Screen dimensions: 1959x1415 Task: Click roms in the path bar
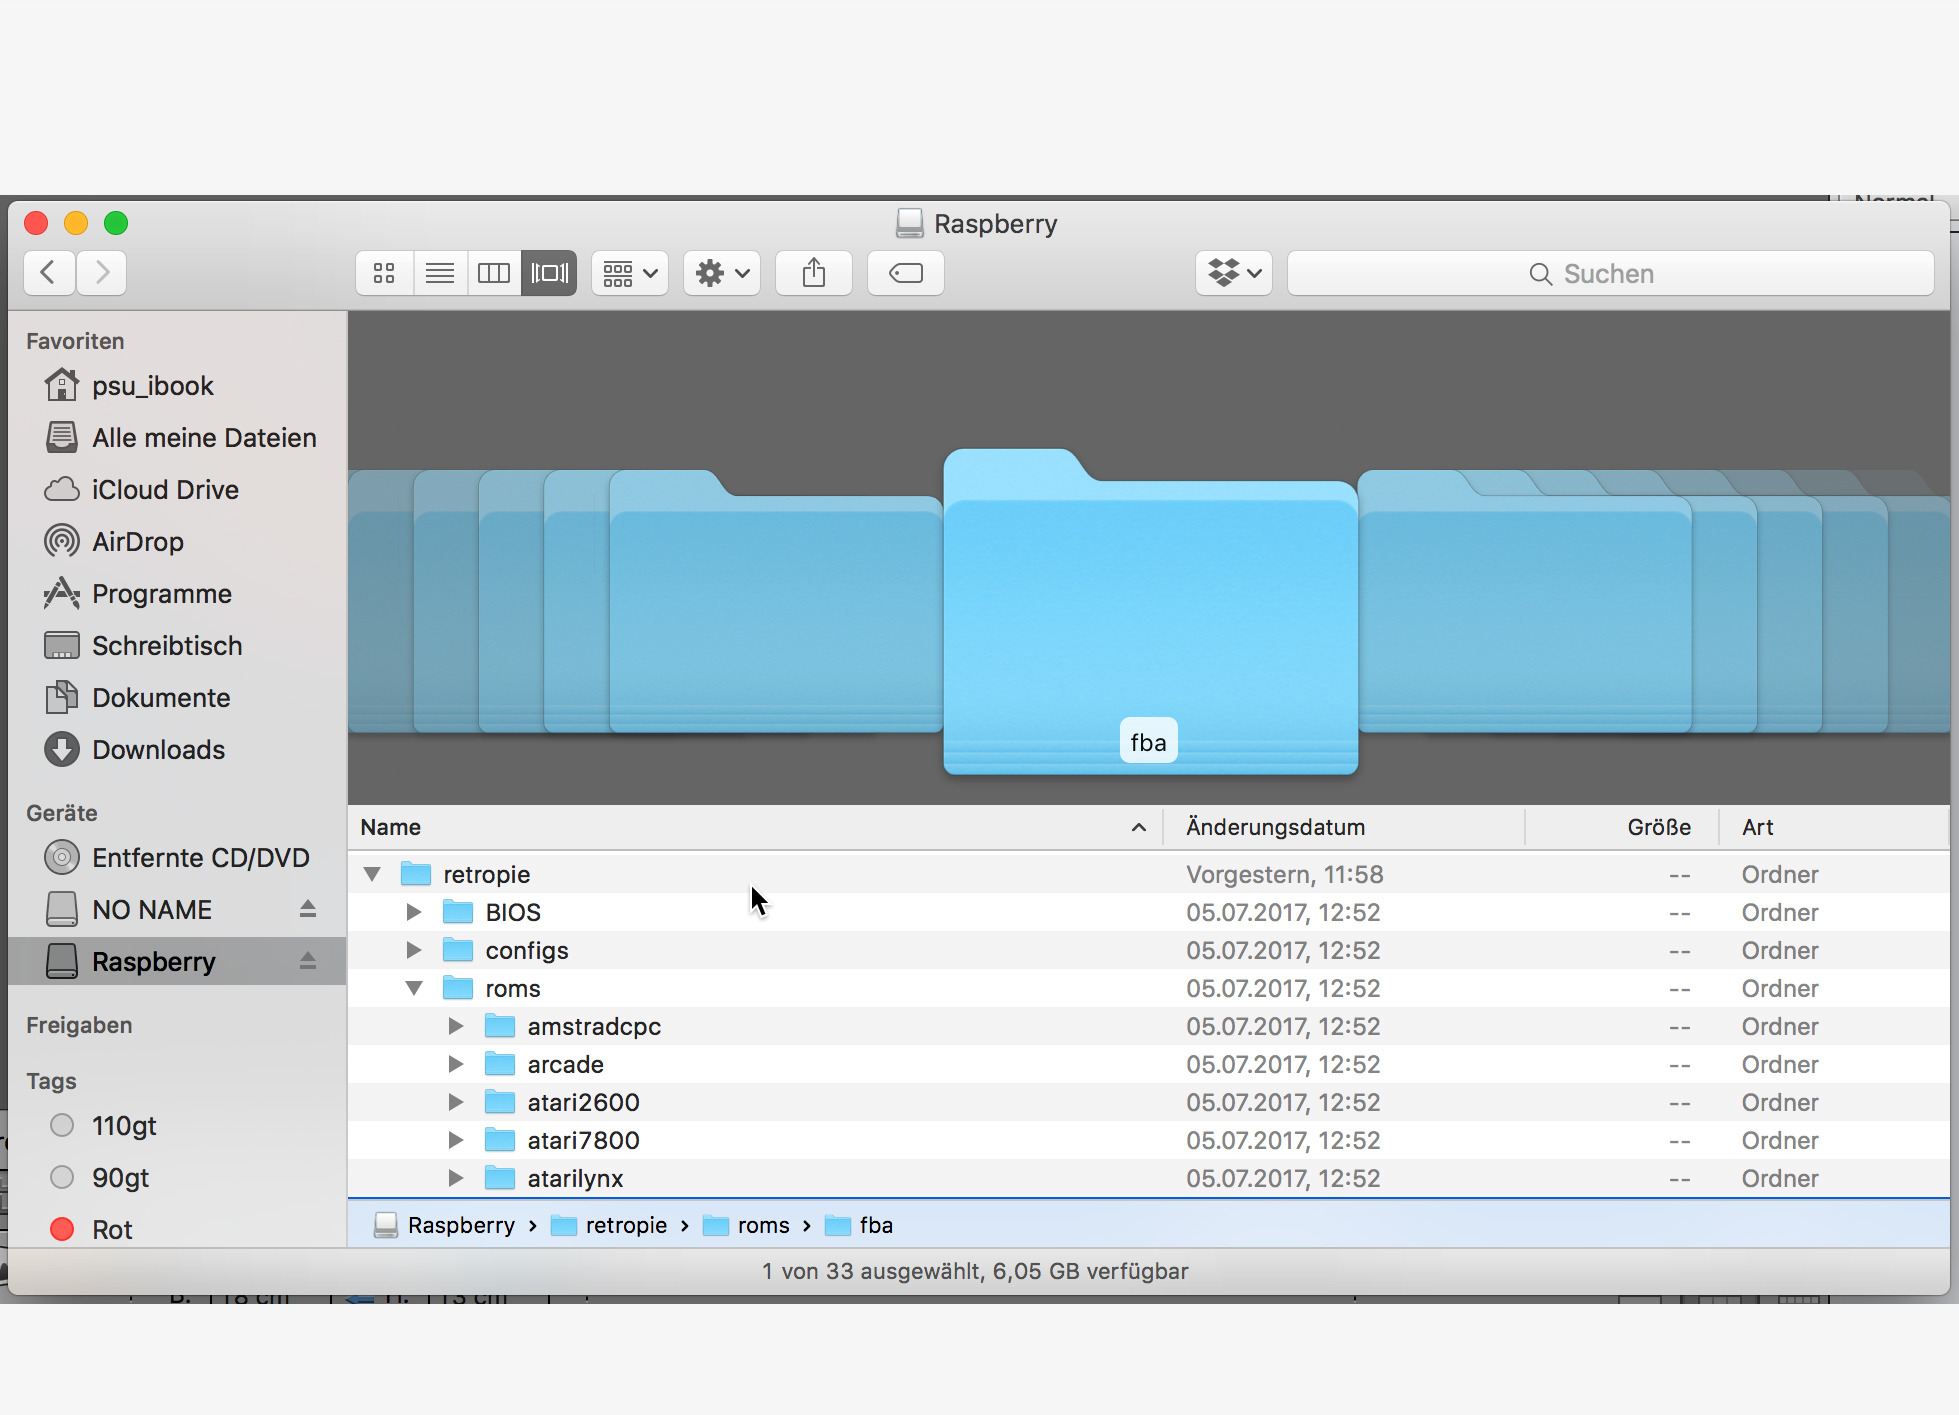762,1225
